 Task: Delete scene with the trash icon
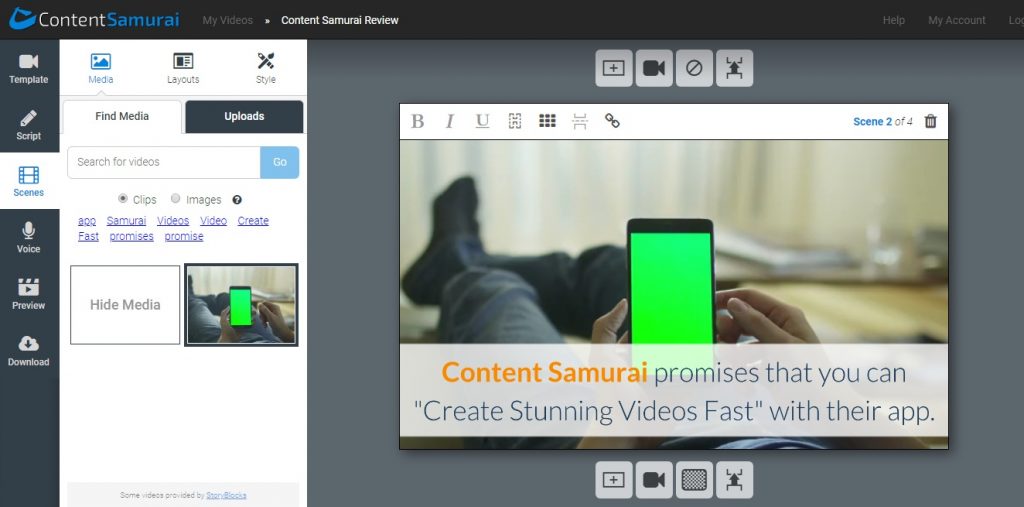click(x=931, y=121)
